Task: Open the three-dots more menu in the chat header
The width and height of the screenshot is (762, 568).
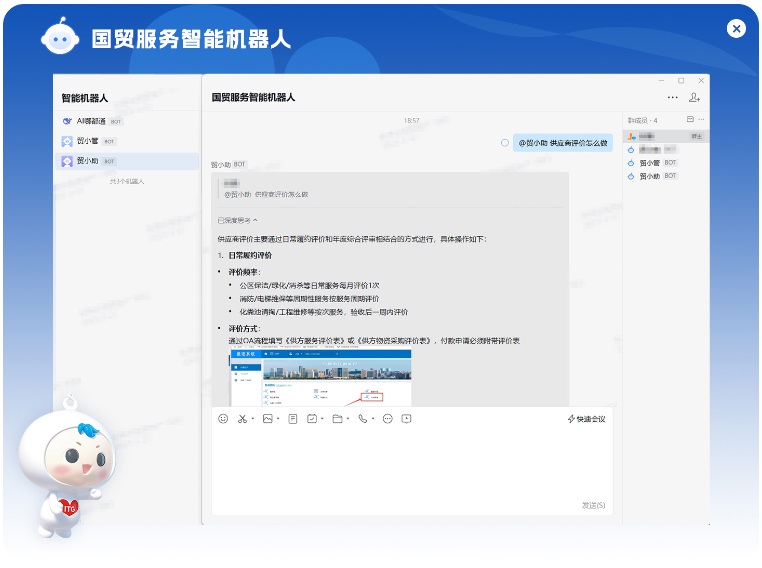Action: click(x=672, y=97)
